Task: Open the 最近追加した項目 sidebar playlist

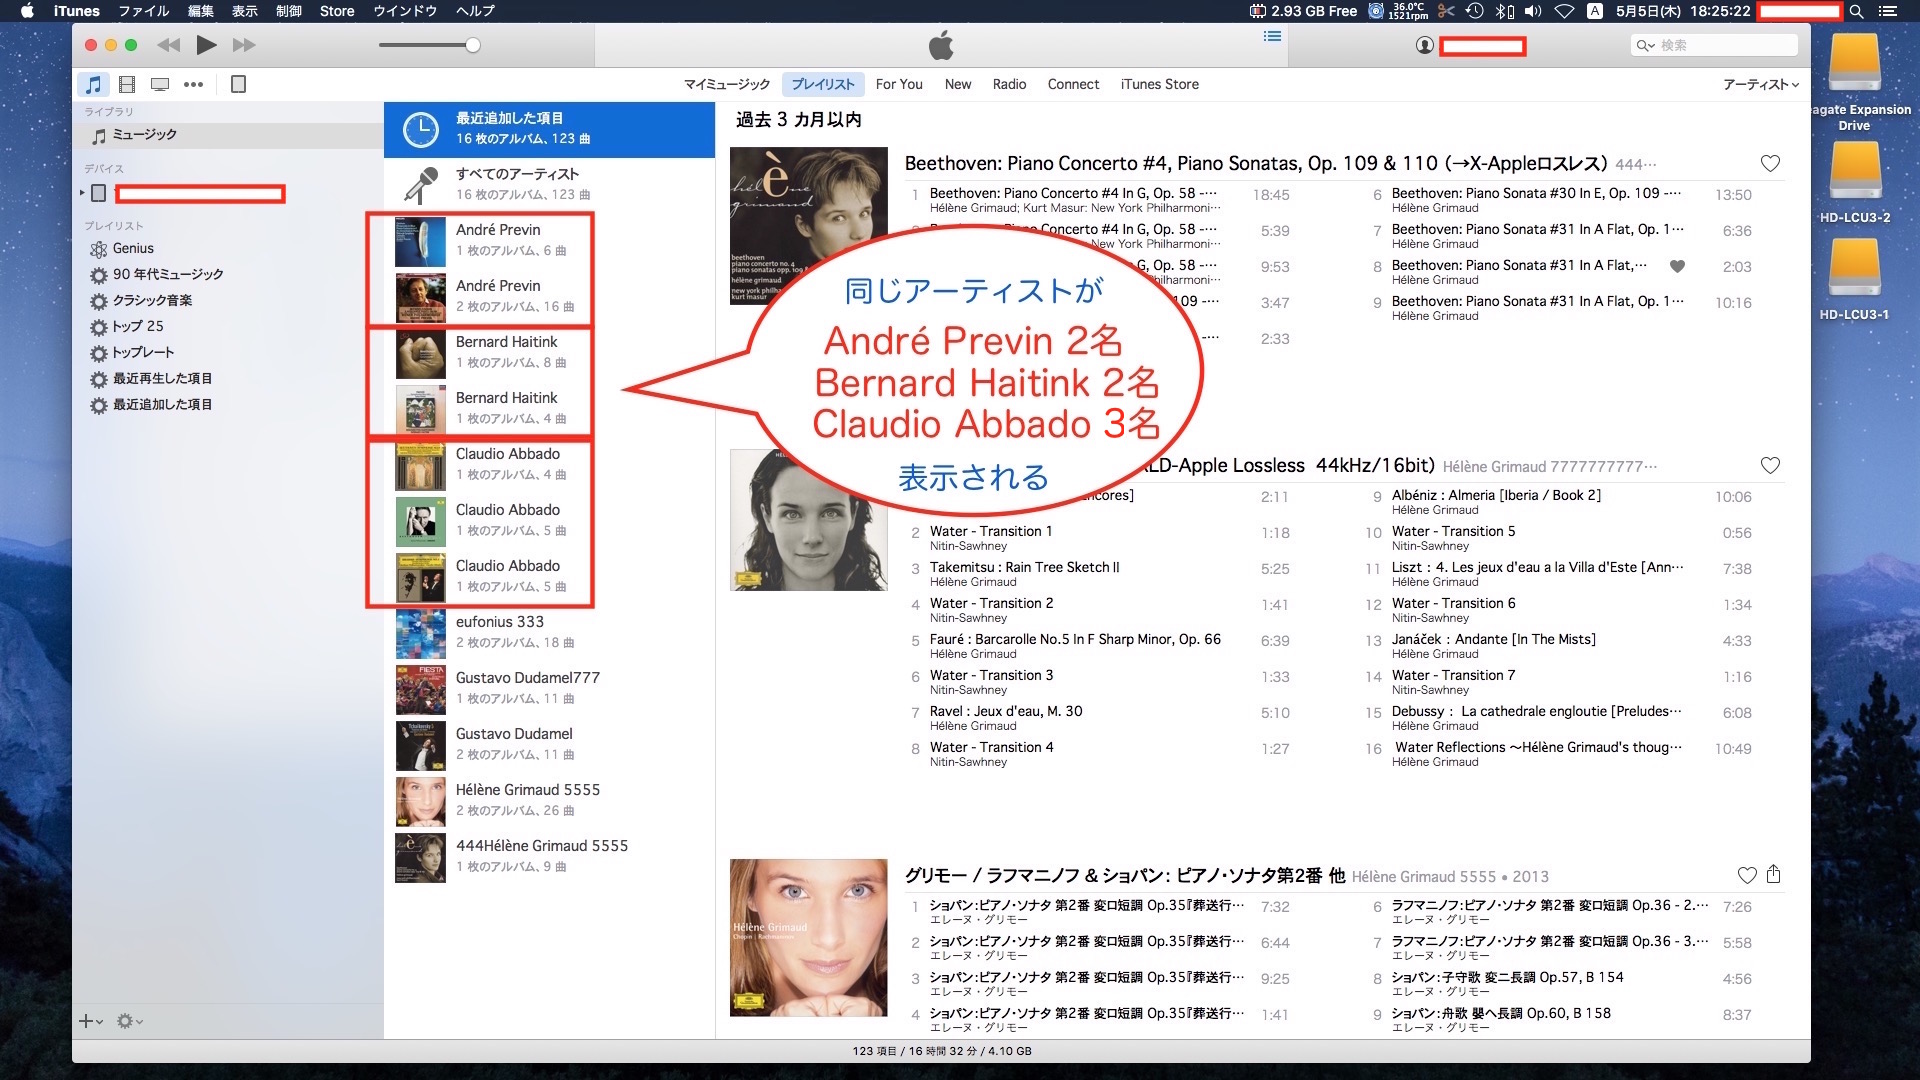Action: click(162, 404)
